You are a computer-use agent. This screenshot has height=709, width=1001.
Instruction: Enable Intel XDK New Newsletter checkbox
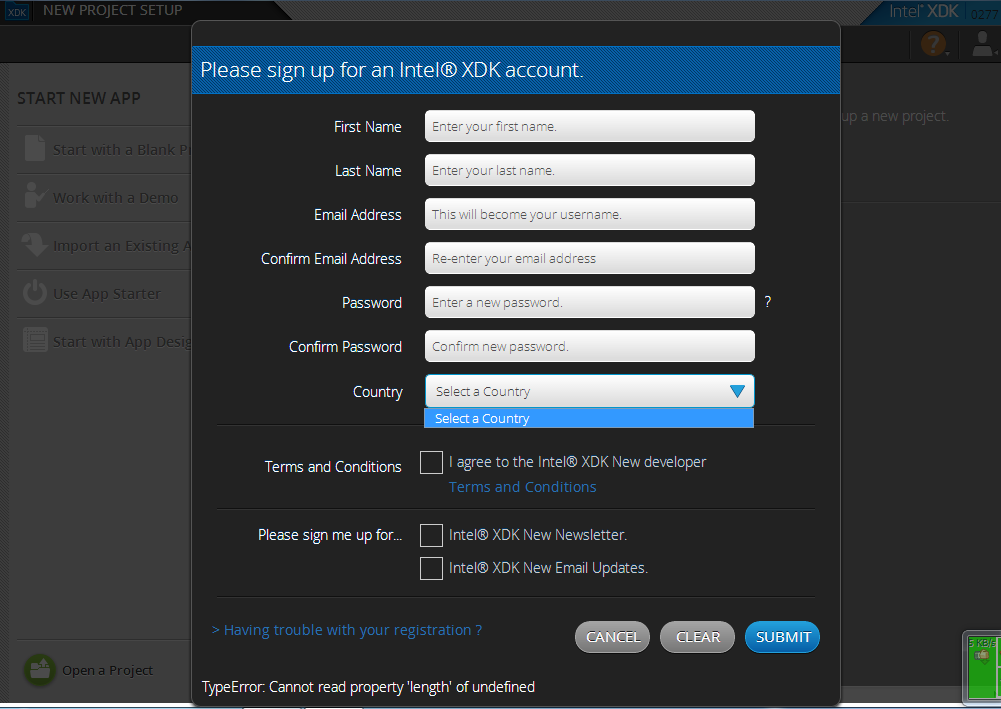coord(431,535)
